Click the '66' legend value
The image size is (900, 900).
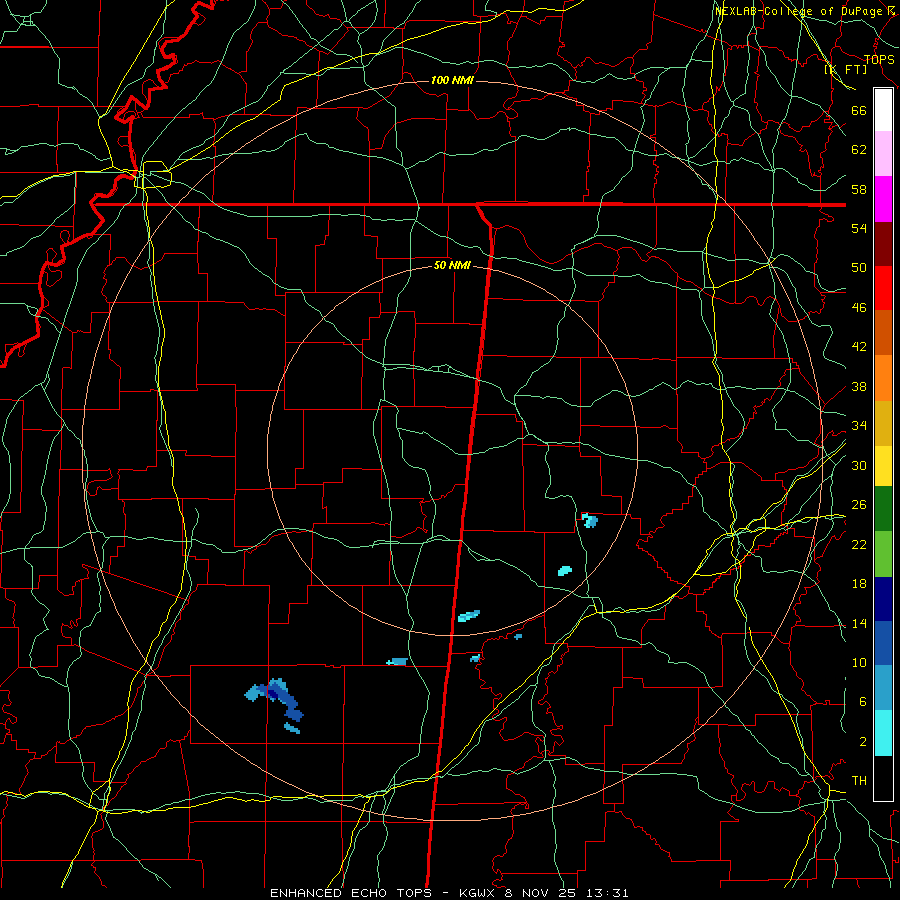pyautogui.click(x=859, y=111)
